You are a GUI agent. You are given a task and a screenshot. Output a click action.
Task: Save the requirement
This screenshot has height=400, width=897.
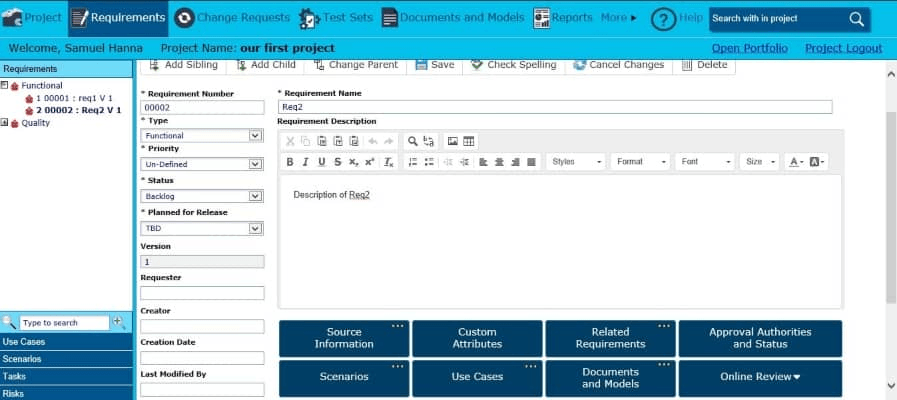click(435, 65)
